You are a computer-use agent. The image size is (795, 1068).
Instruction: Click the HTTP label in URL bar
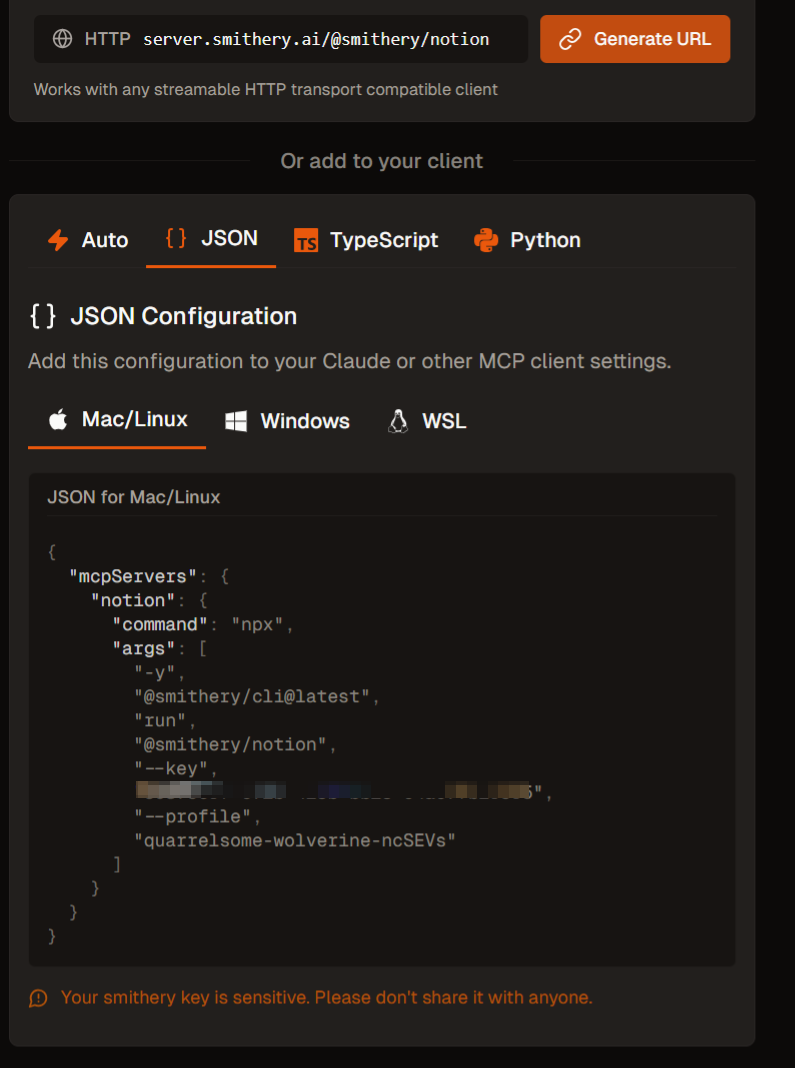point(108,39)
